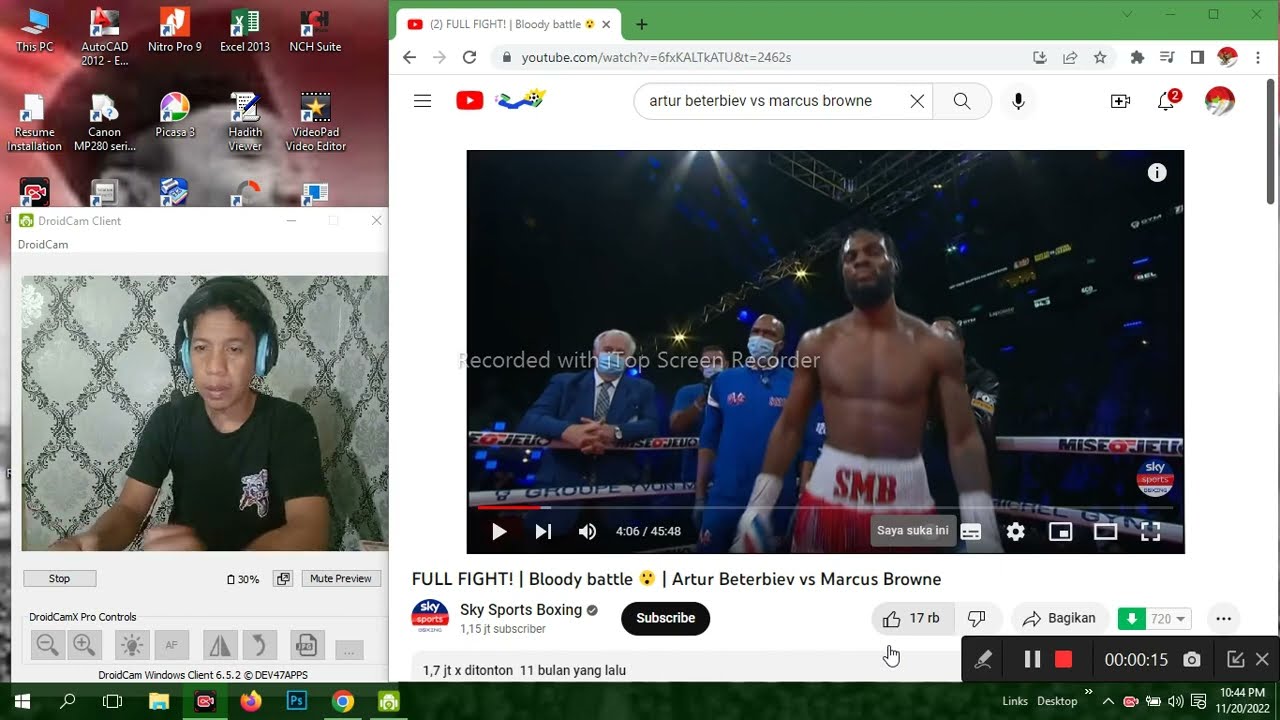Image resolution: width=1280 pixels, height=720 pixels.
Task: Open create video menu
Action: click(x=1120, y=101)
